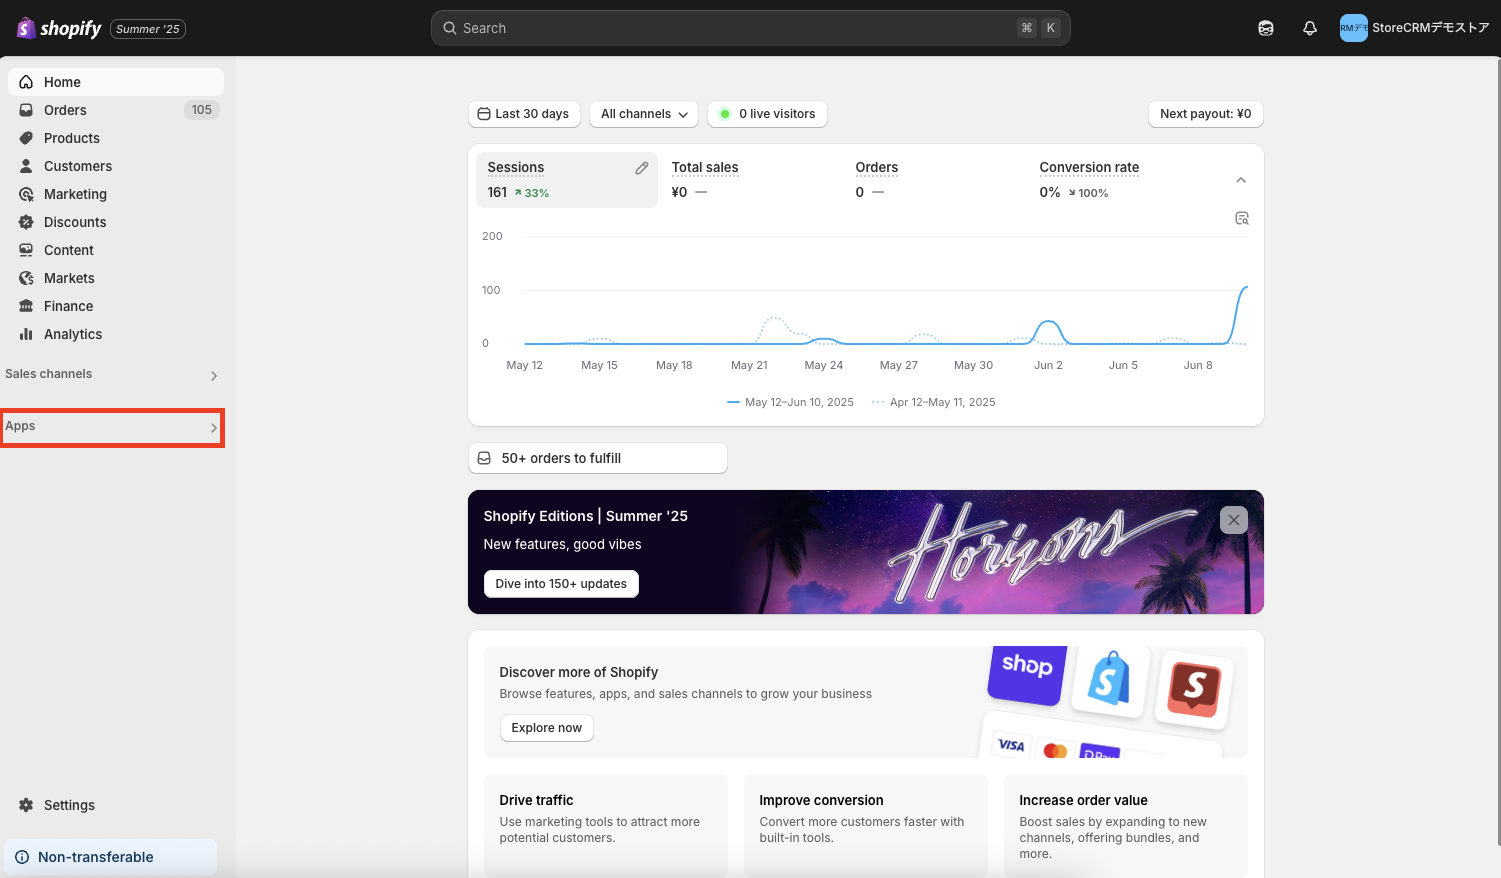
Task: Select the Sessions metric card
Action: tap(567, 180)
